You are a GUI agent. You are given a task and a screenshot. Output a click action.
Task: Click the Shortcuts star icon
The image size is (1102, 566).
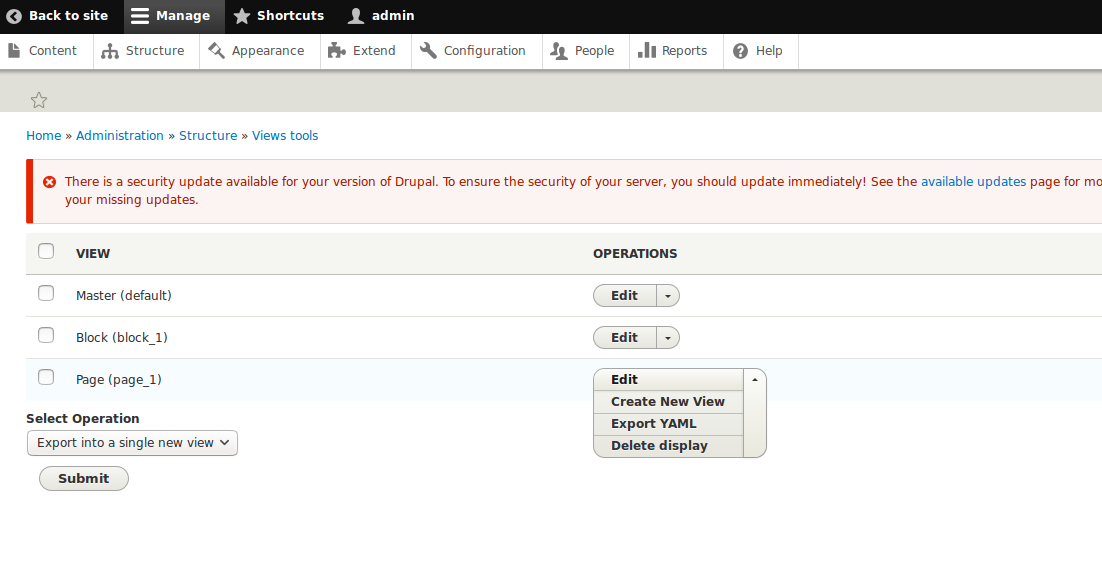point(242,16)
